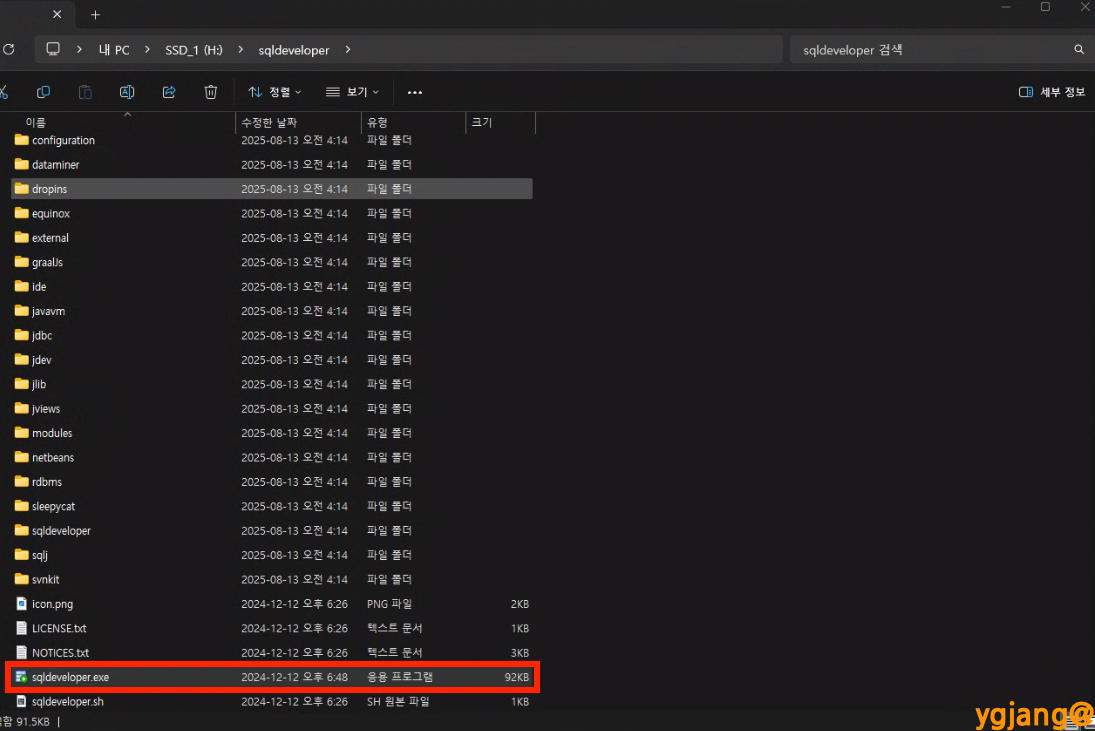Select the sleepycat folder
Image resolution: width=1095 pixels, height=731 pixels.
click(x=272, y=506)
